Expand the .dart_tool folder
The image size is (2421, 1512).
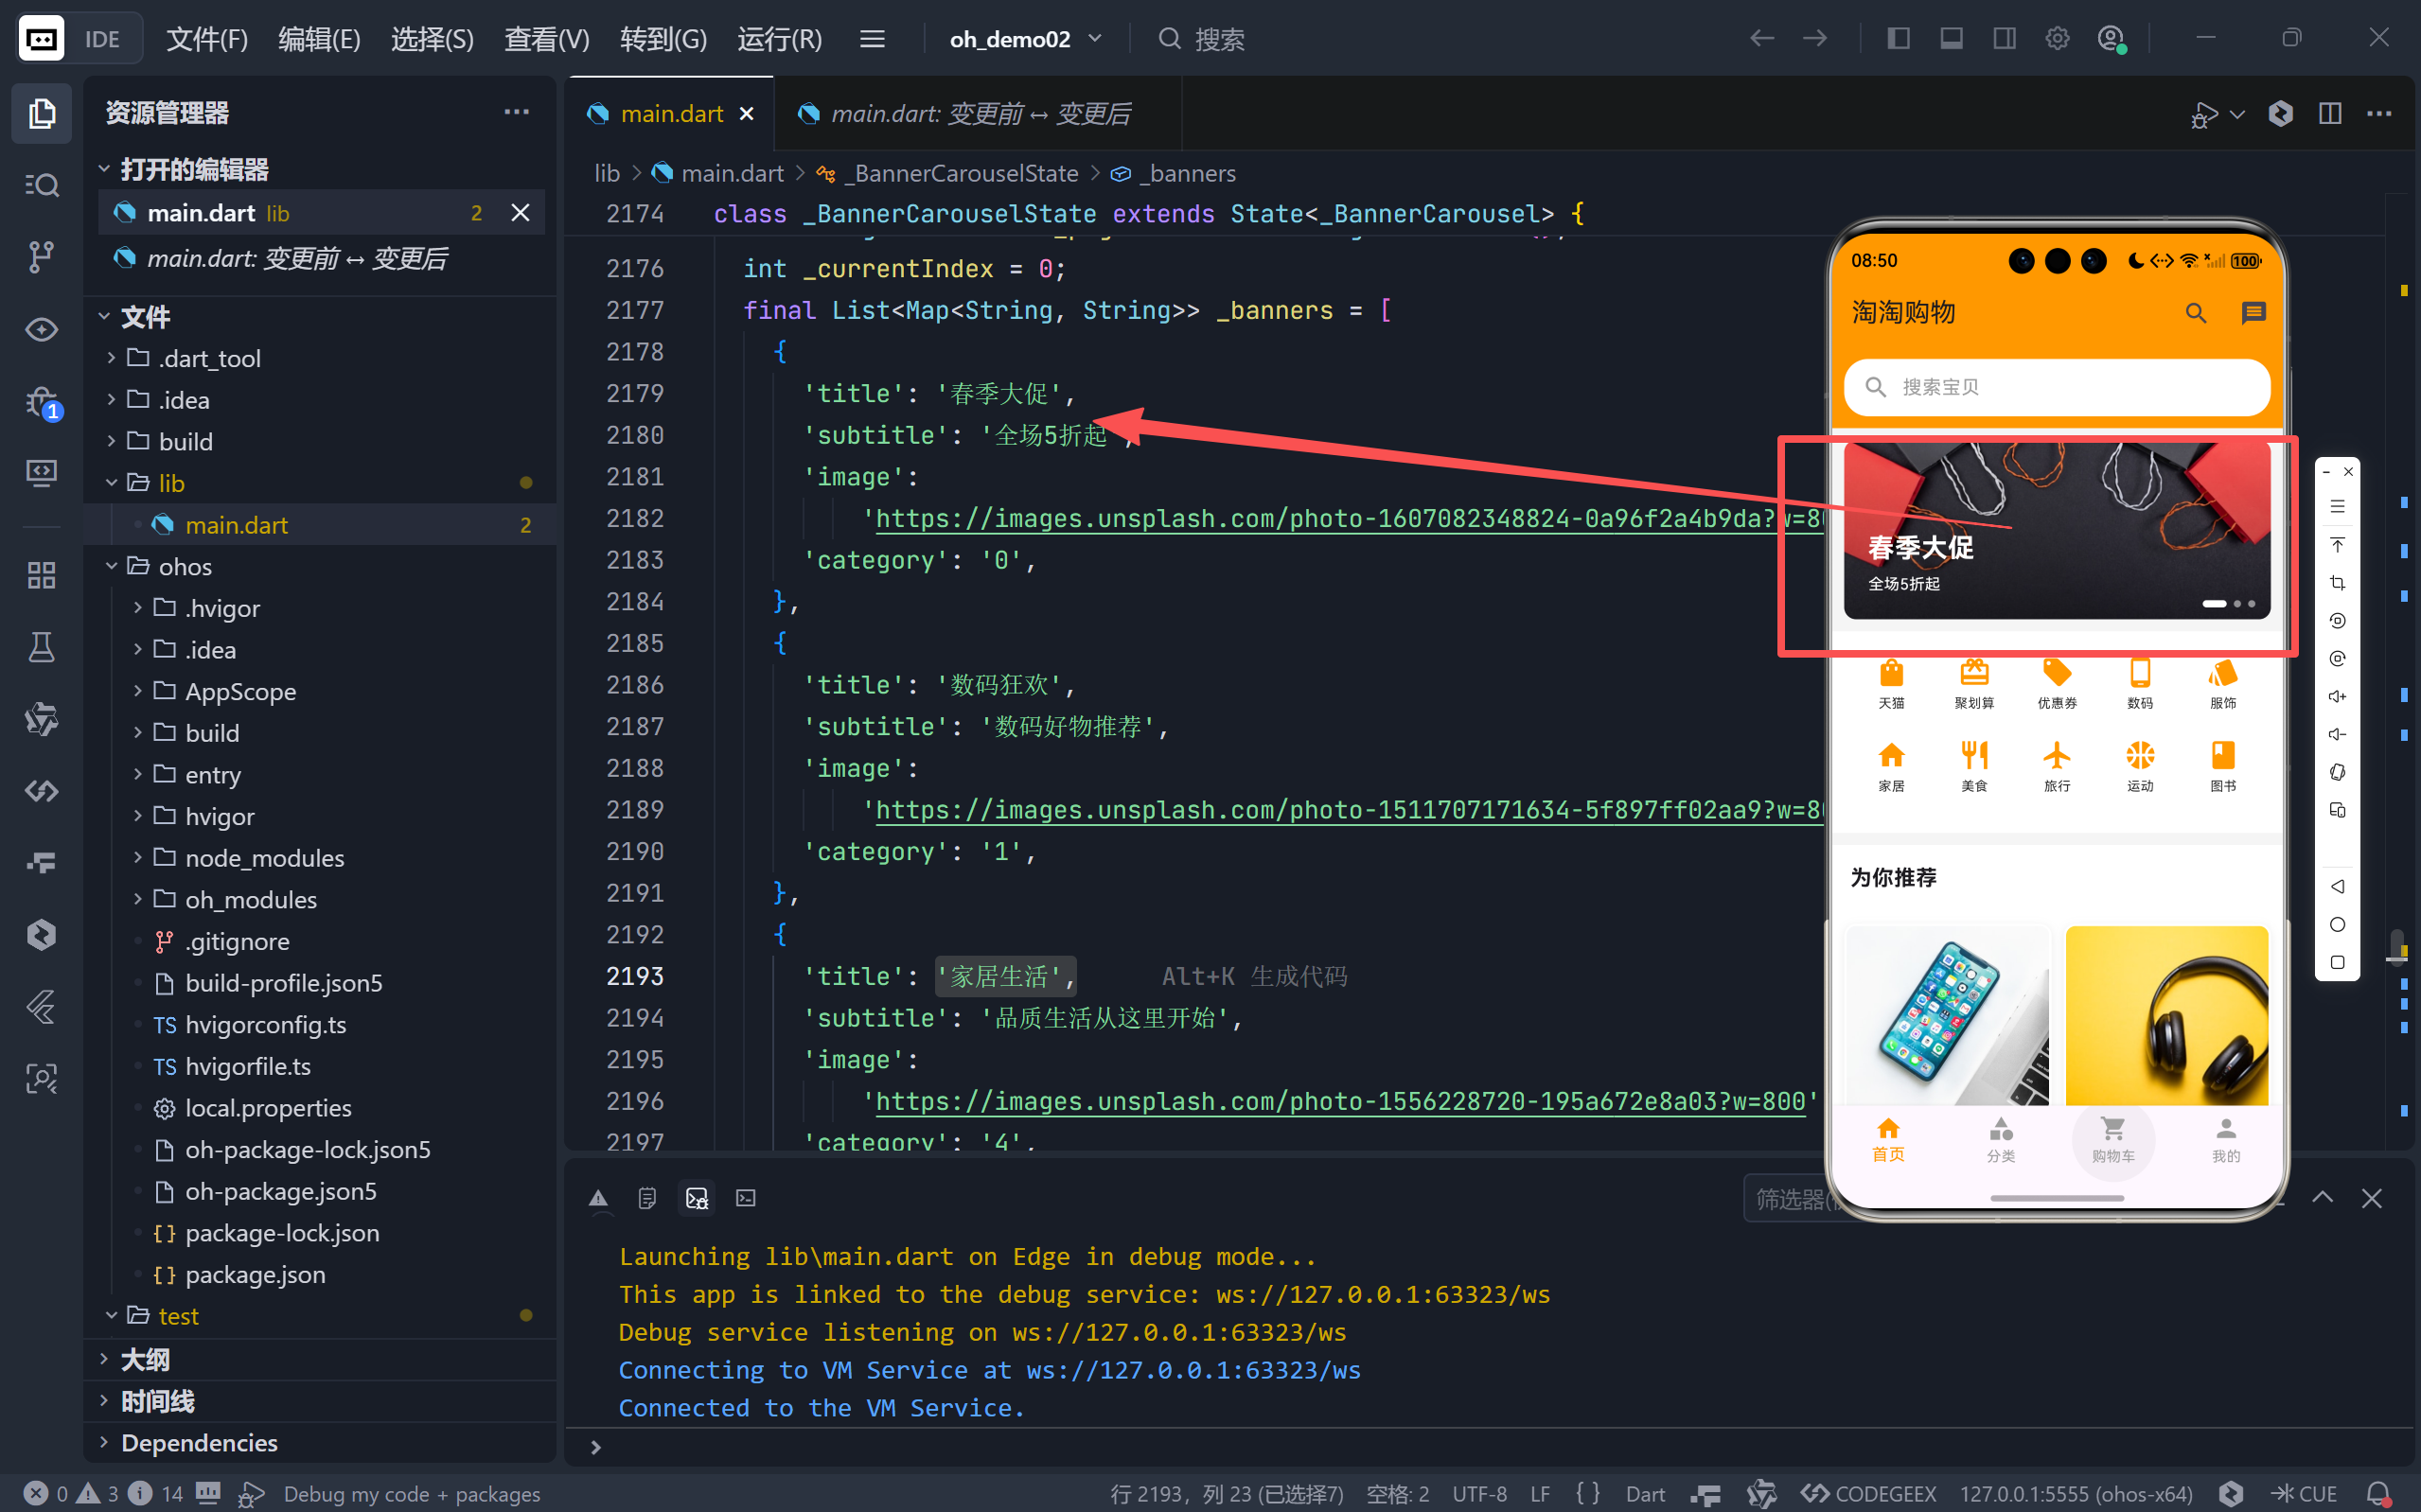click(209, 358)
